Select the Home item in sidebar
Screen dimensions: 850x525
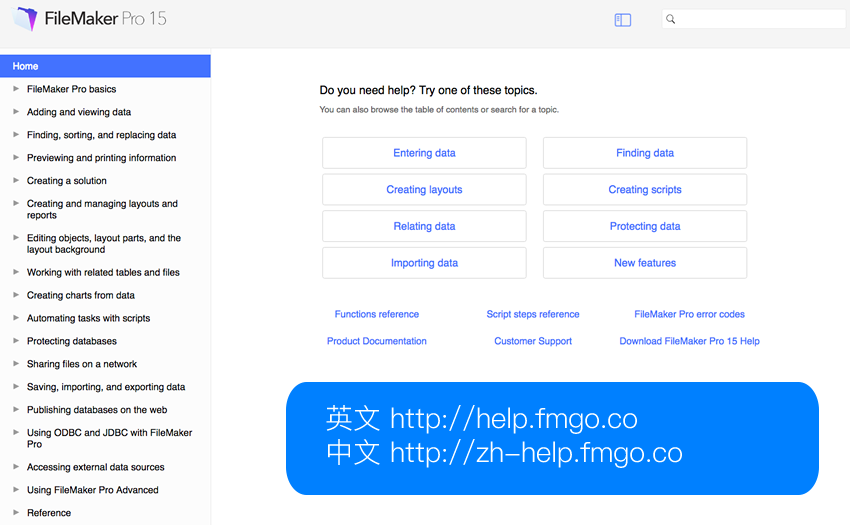coord(105,66)
